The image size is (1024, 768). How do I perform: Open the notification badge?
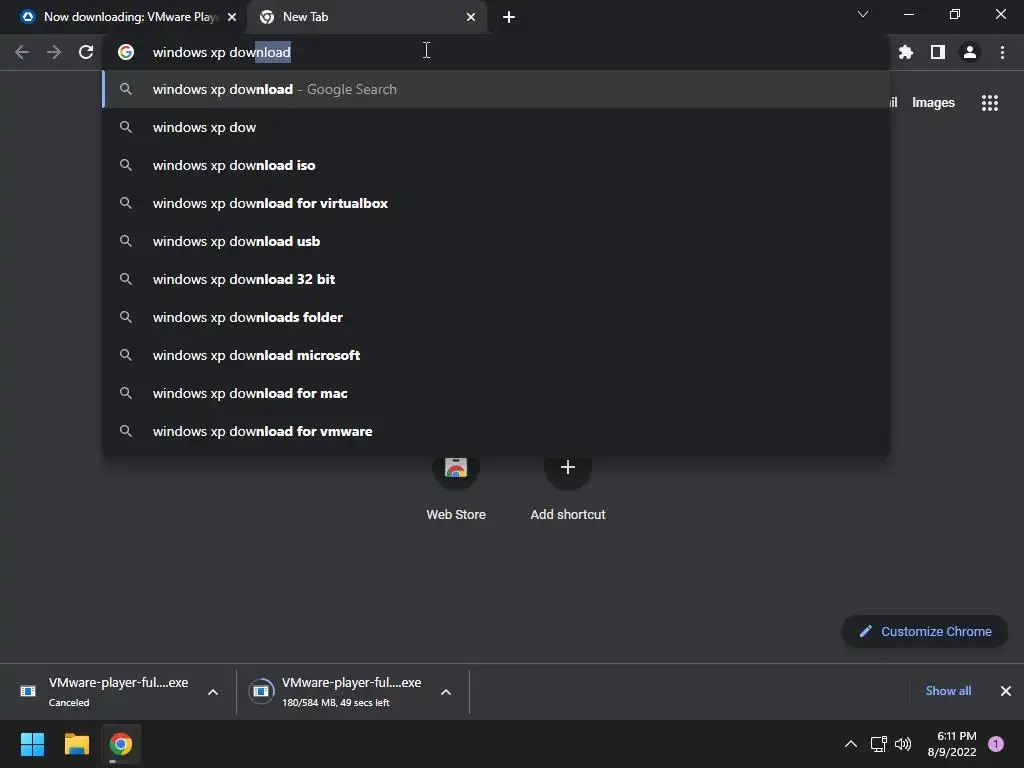pyautogui.click(x=996, y=744)
